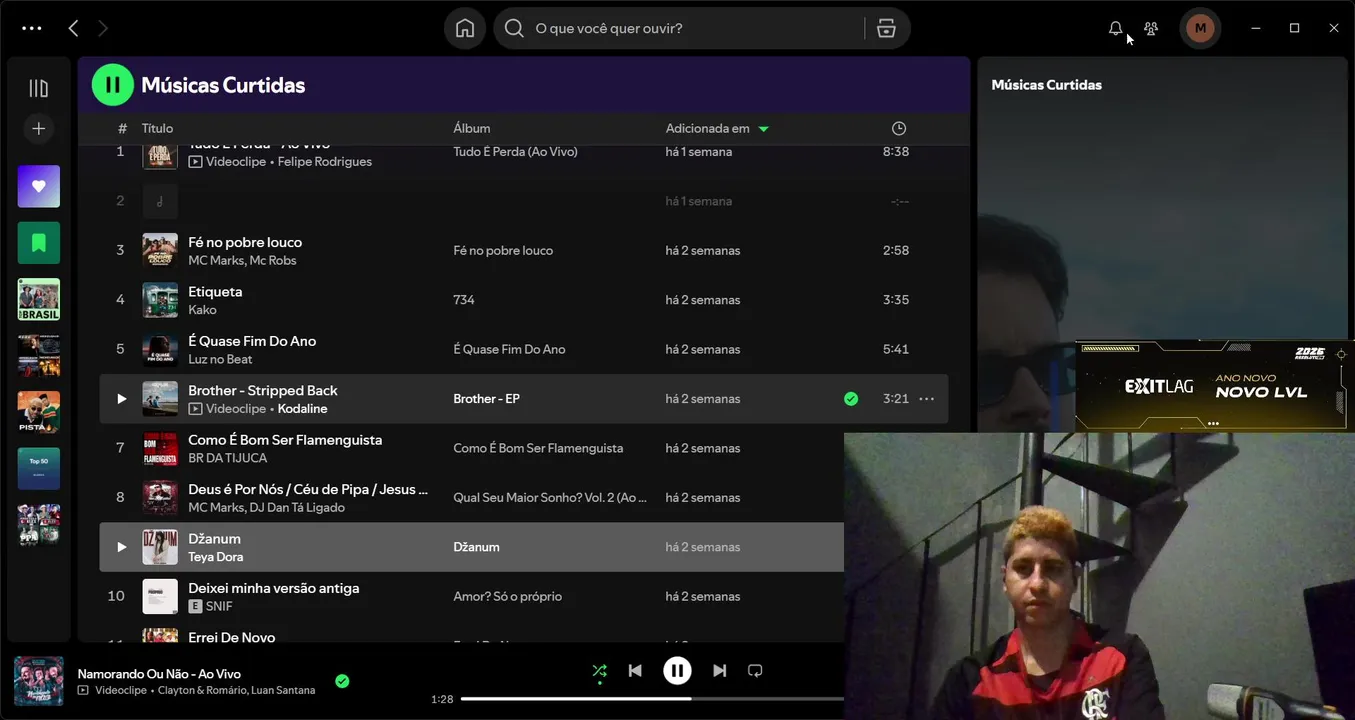Open Namorando Ou Não now-playing title

[x=159, y=674]
